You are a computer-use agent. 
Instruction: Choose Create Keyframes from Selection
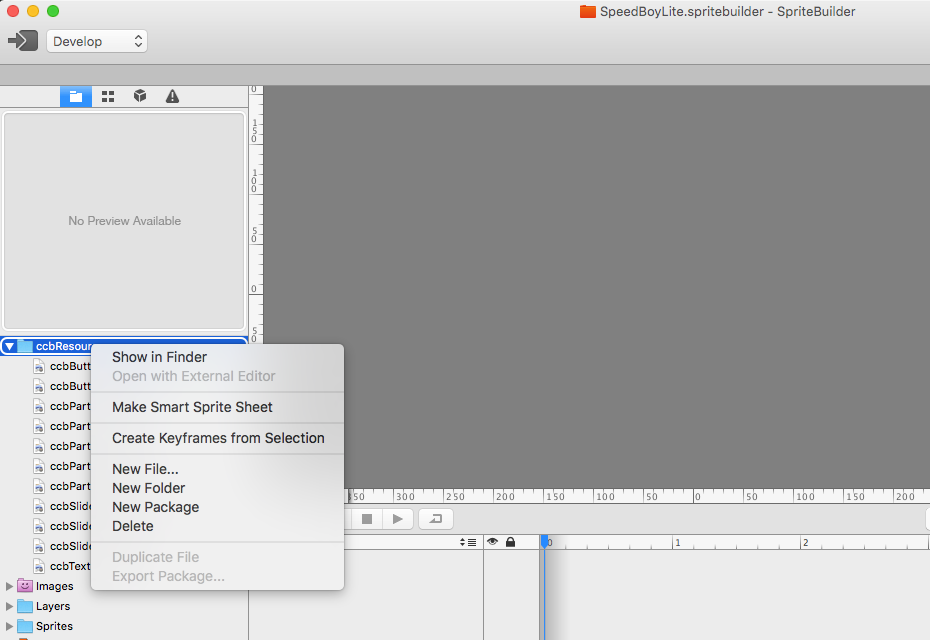click(x=217, y=438)
